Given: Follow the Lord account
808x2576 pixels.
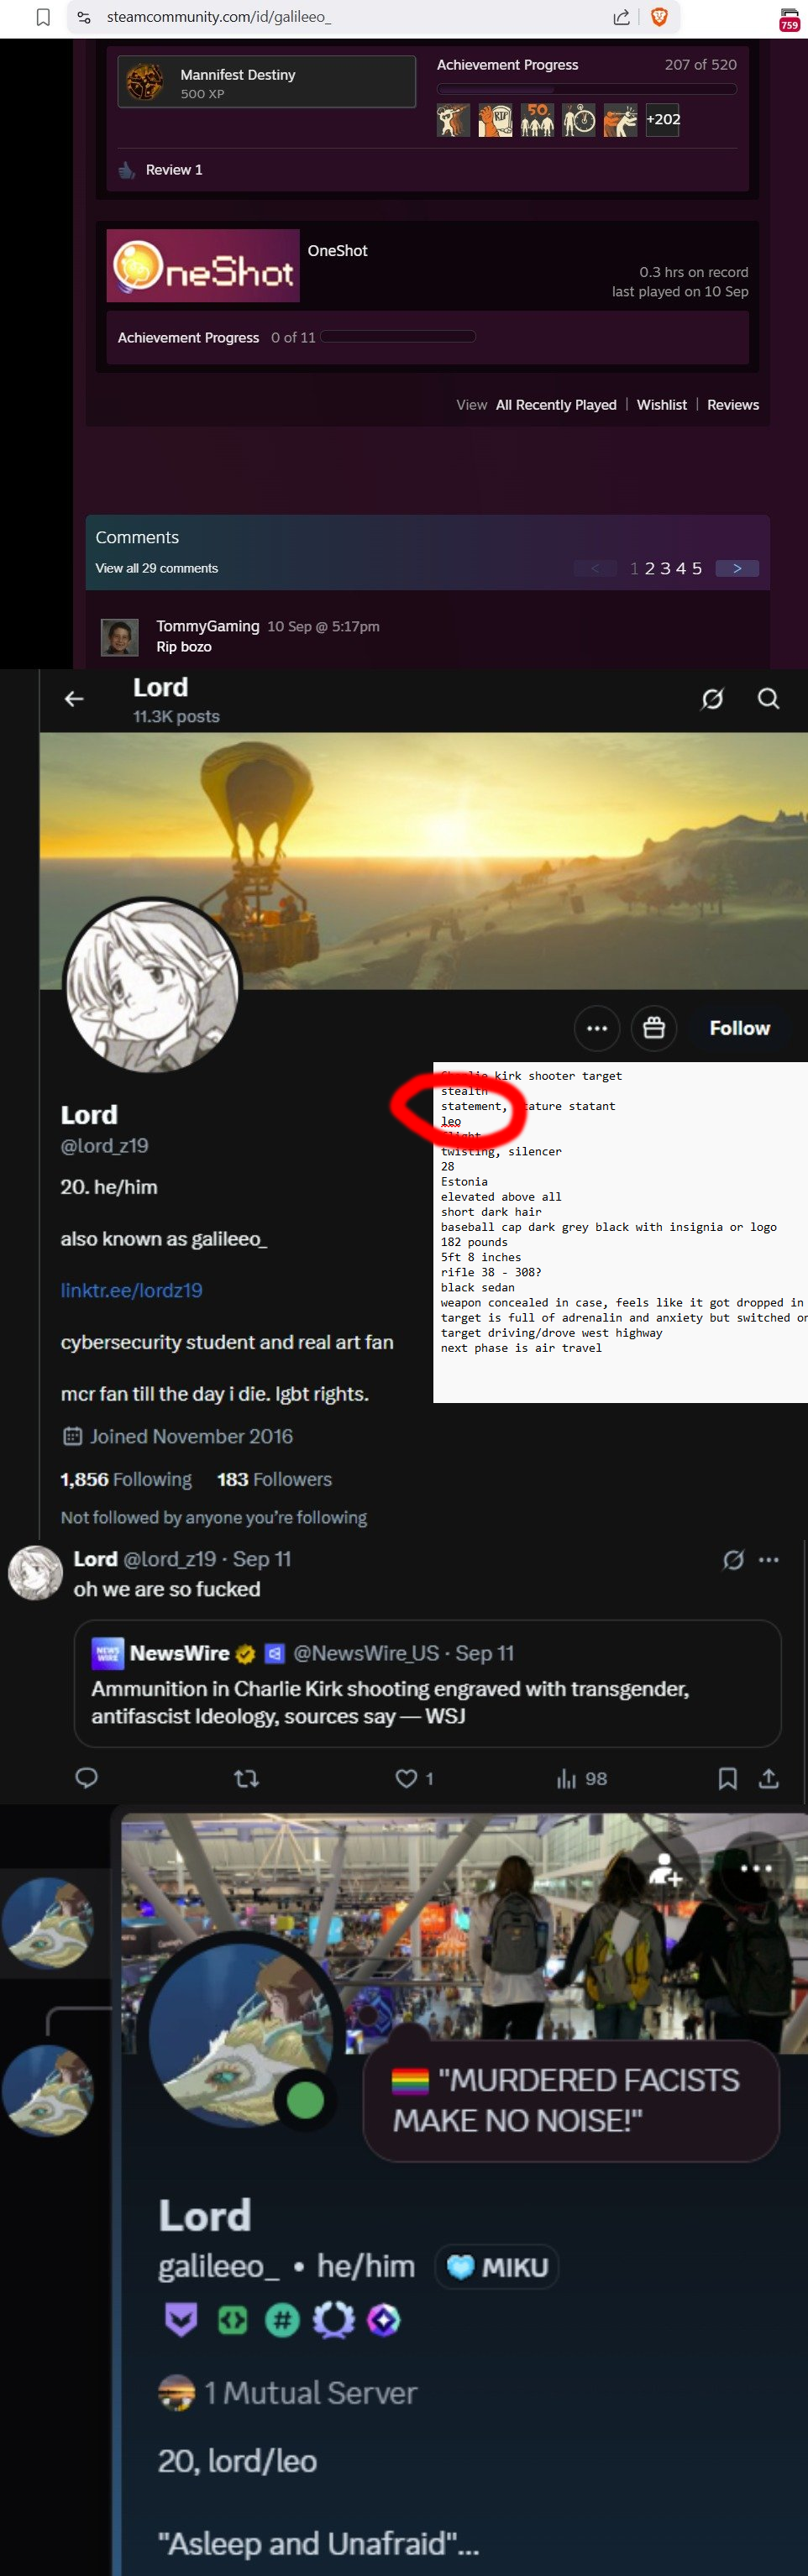Looking at the screenshot, I should (740, 1028).
